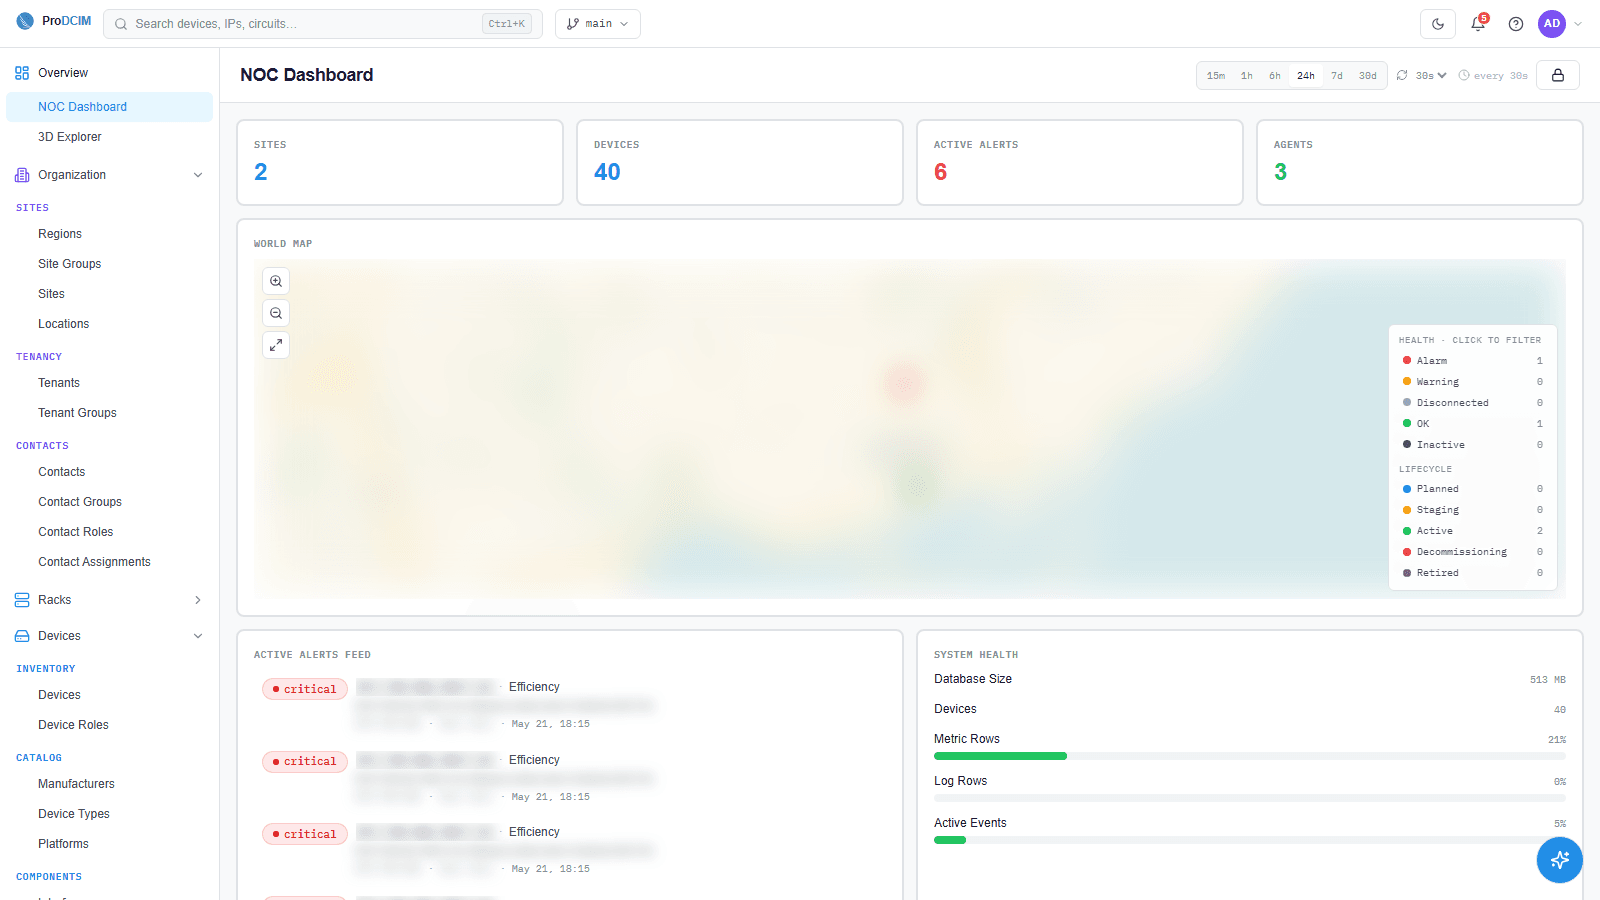This screenshot has height=900, width=1600.
Task: Expand the world map to fullscreen
Action: coord(276,346)
